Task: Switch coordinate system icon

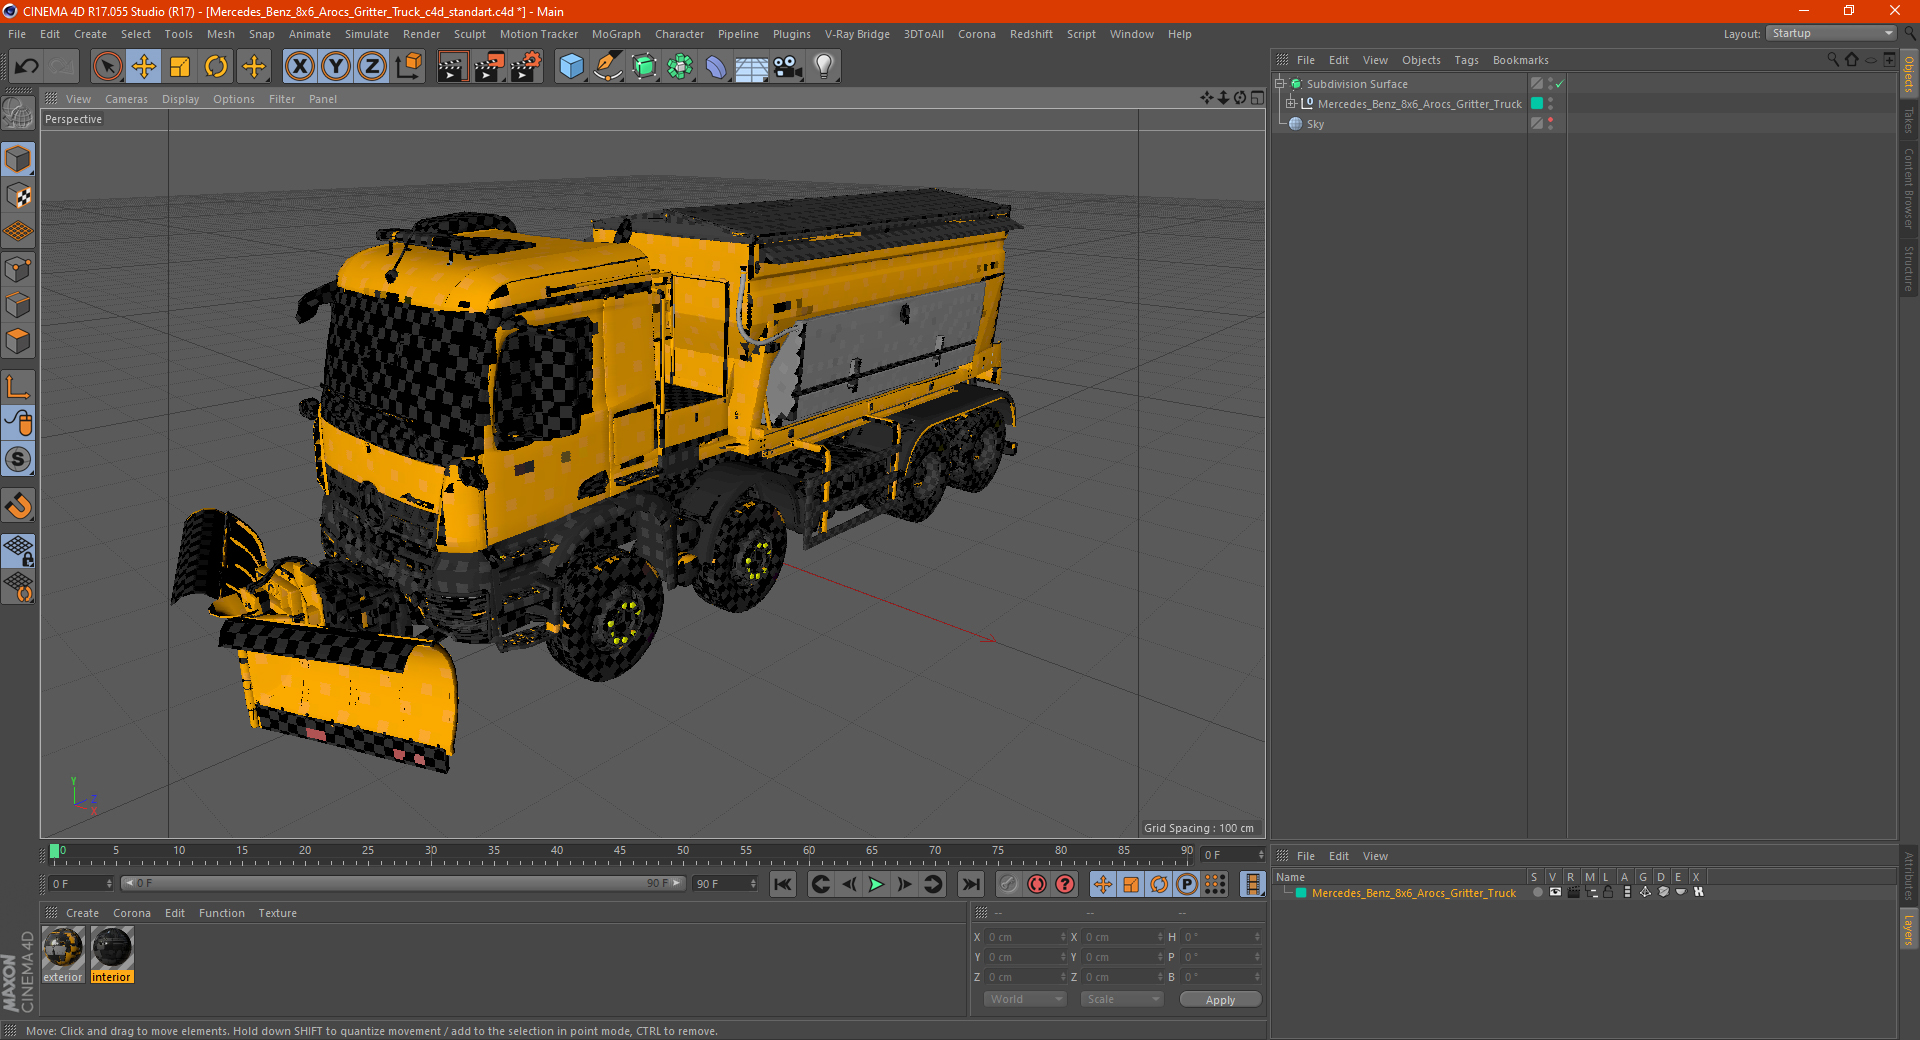Action: tap(409, 67)
